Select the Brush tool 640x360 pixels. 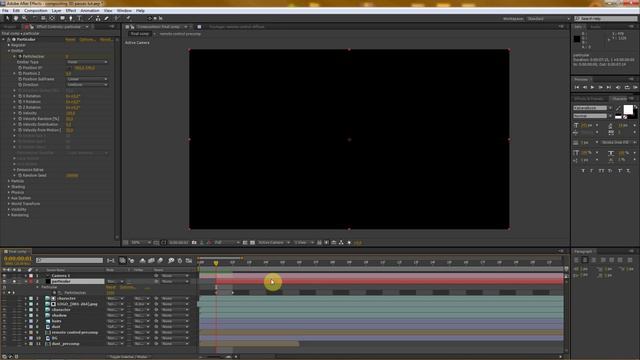[90, 18]
